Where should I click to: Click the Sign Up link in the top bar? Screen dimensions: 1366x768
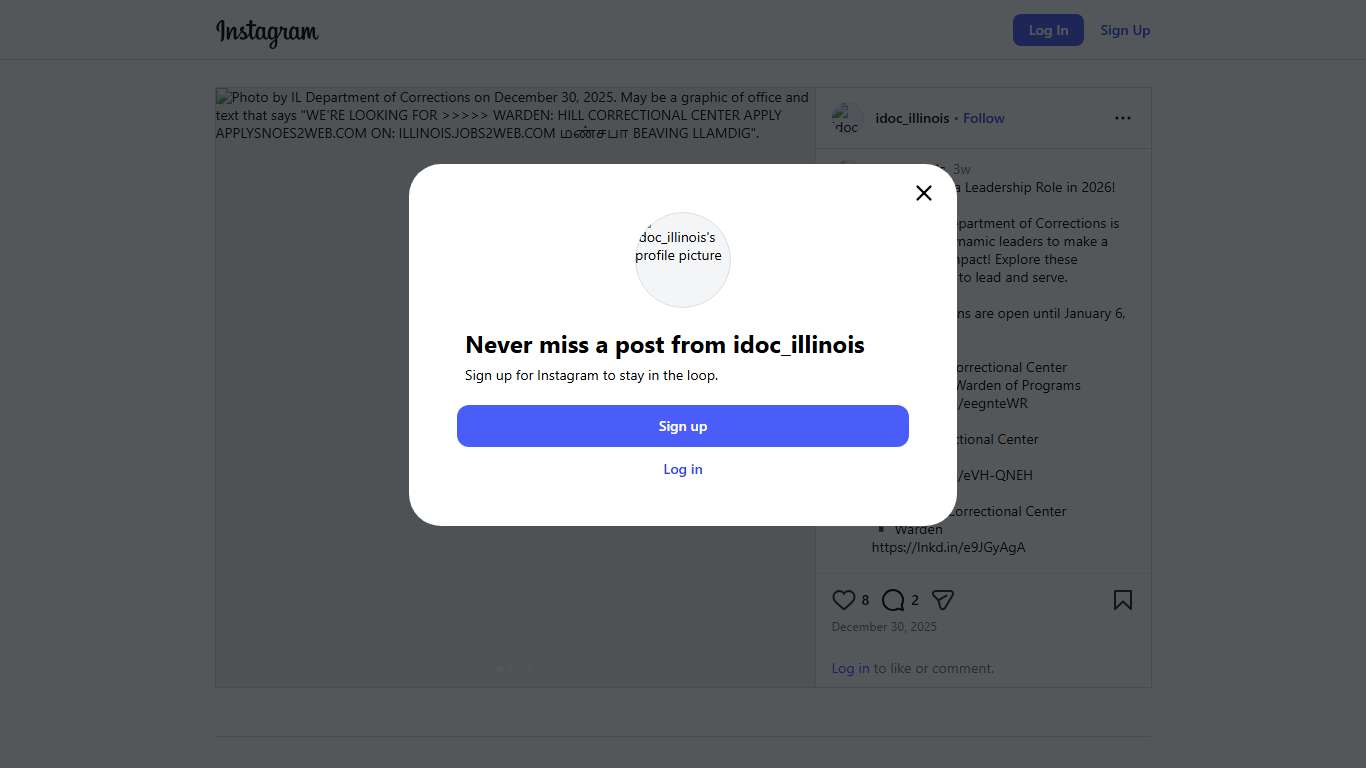(1125, 30)
